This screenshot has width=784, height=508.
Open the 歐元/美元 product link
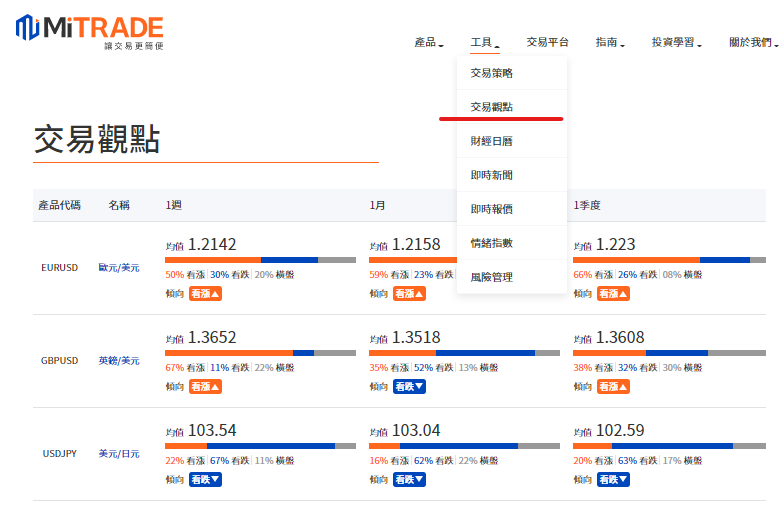pyautogui.click(x=119, y=268)
